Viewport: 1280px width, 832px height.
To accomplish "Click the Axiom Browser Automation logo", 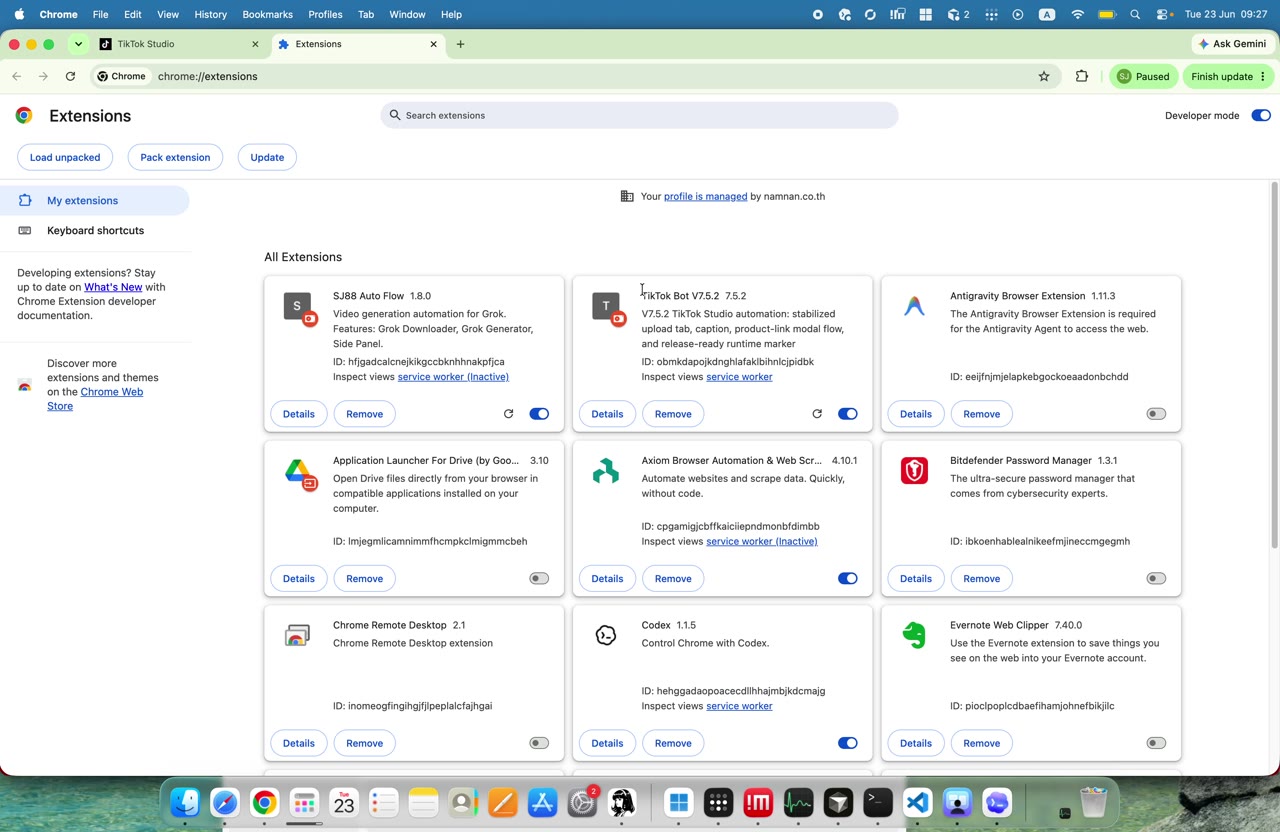I will (606, 471).
